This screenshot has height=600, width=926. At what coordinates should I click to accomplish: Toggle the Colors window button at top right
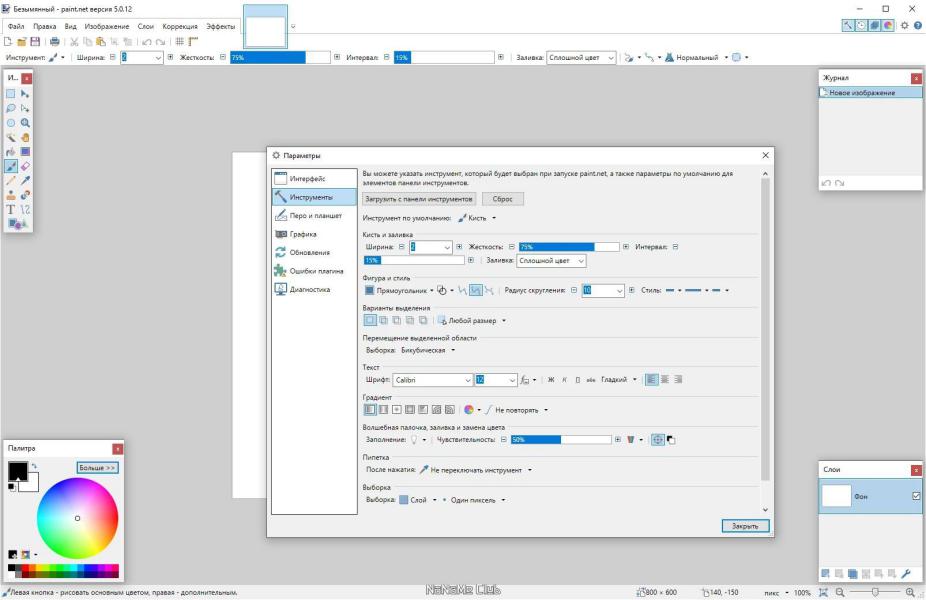click(888, 25)
